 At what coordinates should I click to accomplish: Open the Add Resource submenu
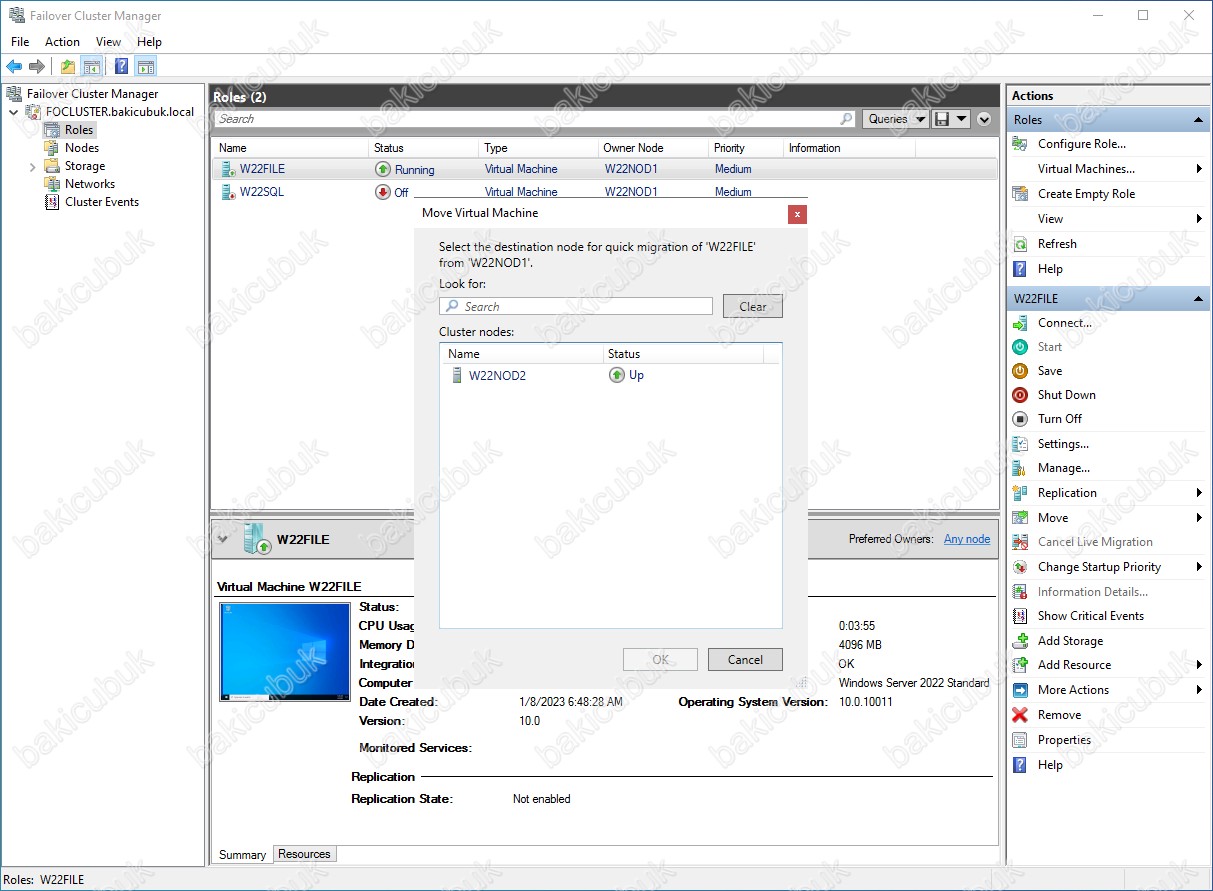click(1108, 665)
